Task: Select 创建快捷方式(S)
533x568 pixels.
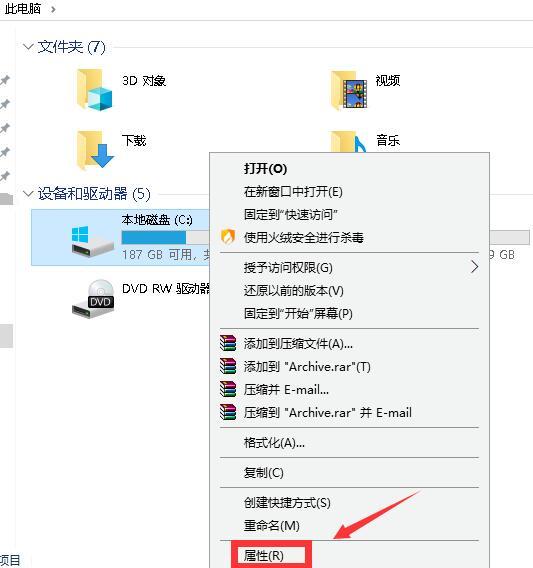Action: [287, 503]
